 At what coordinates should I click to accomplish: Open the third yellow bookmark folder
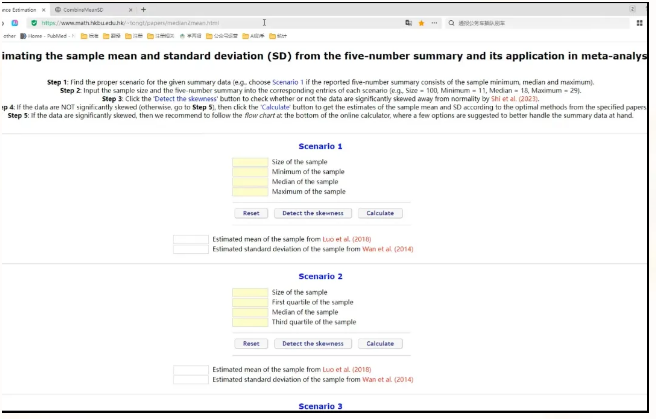pos(134,36)
